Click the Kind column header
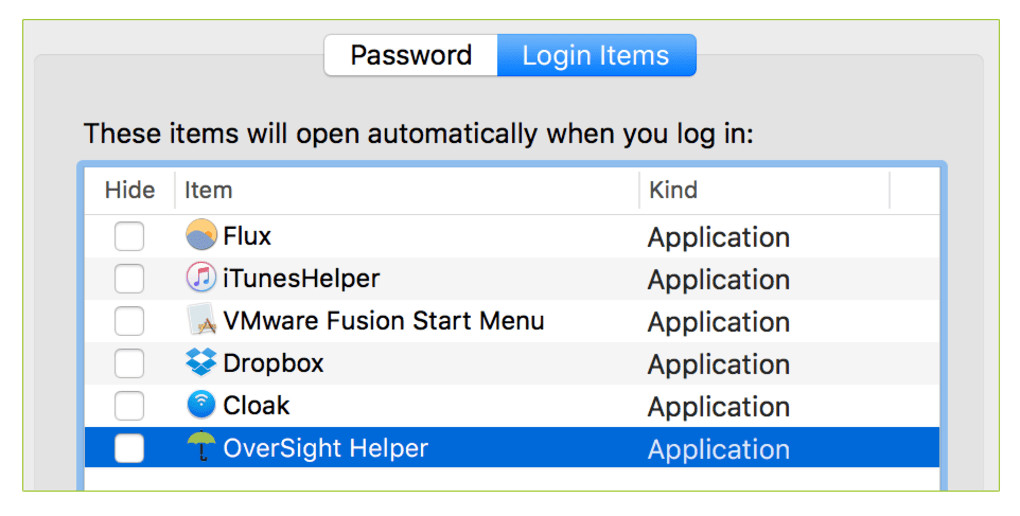The height and width of the screenshot is (516, 1020). click(x=673, y=190)
